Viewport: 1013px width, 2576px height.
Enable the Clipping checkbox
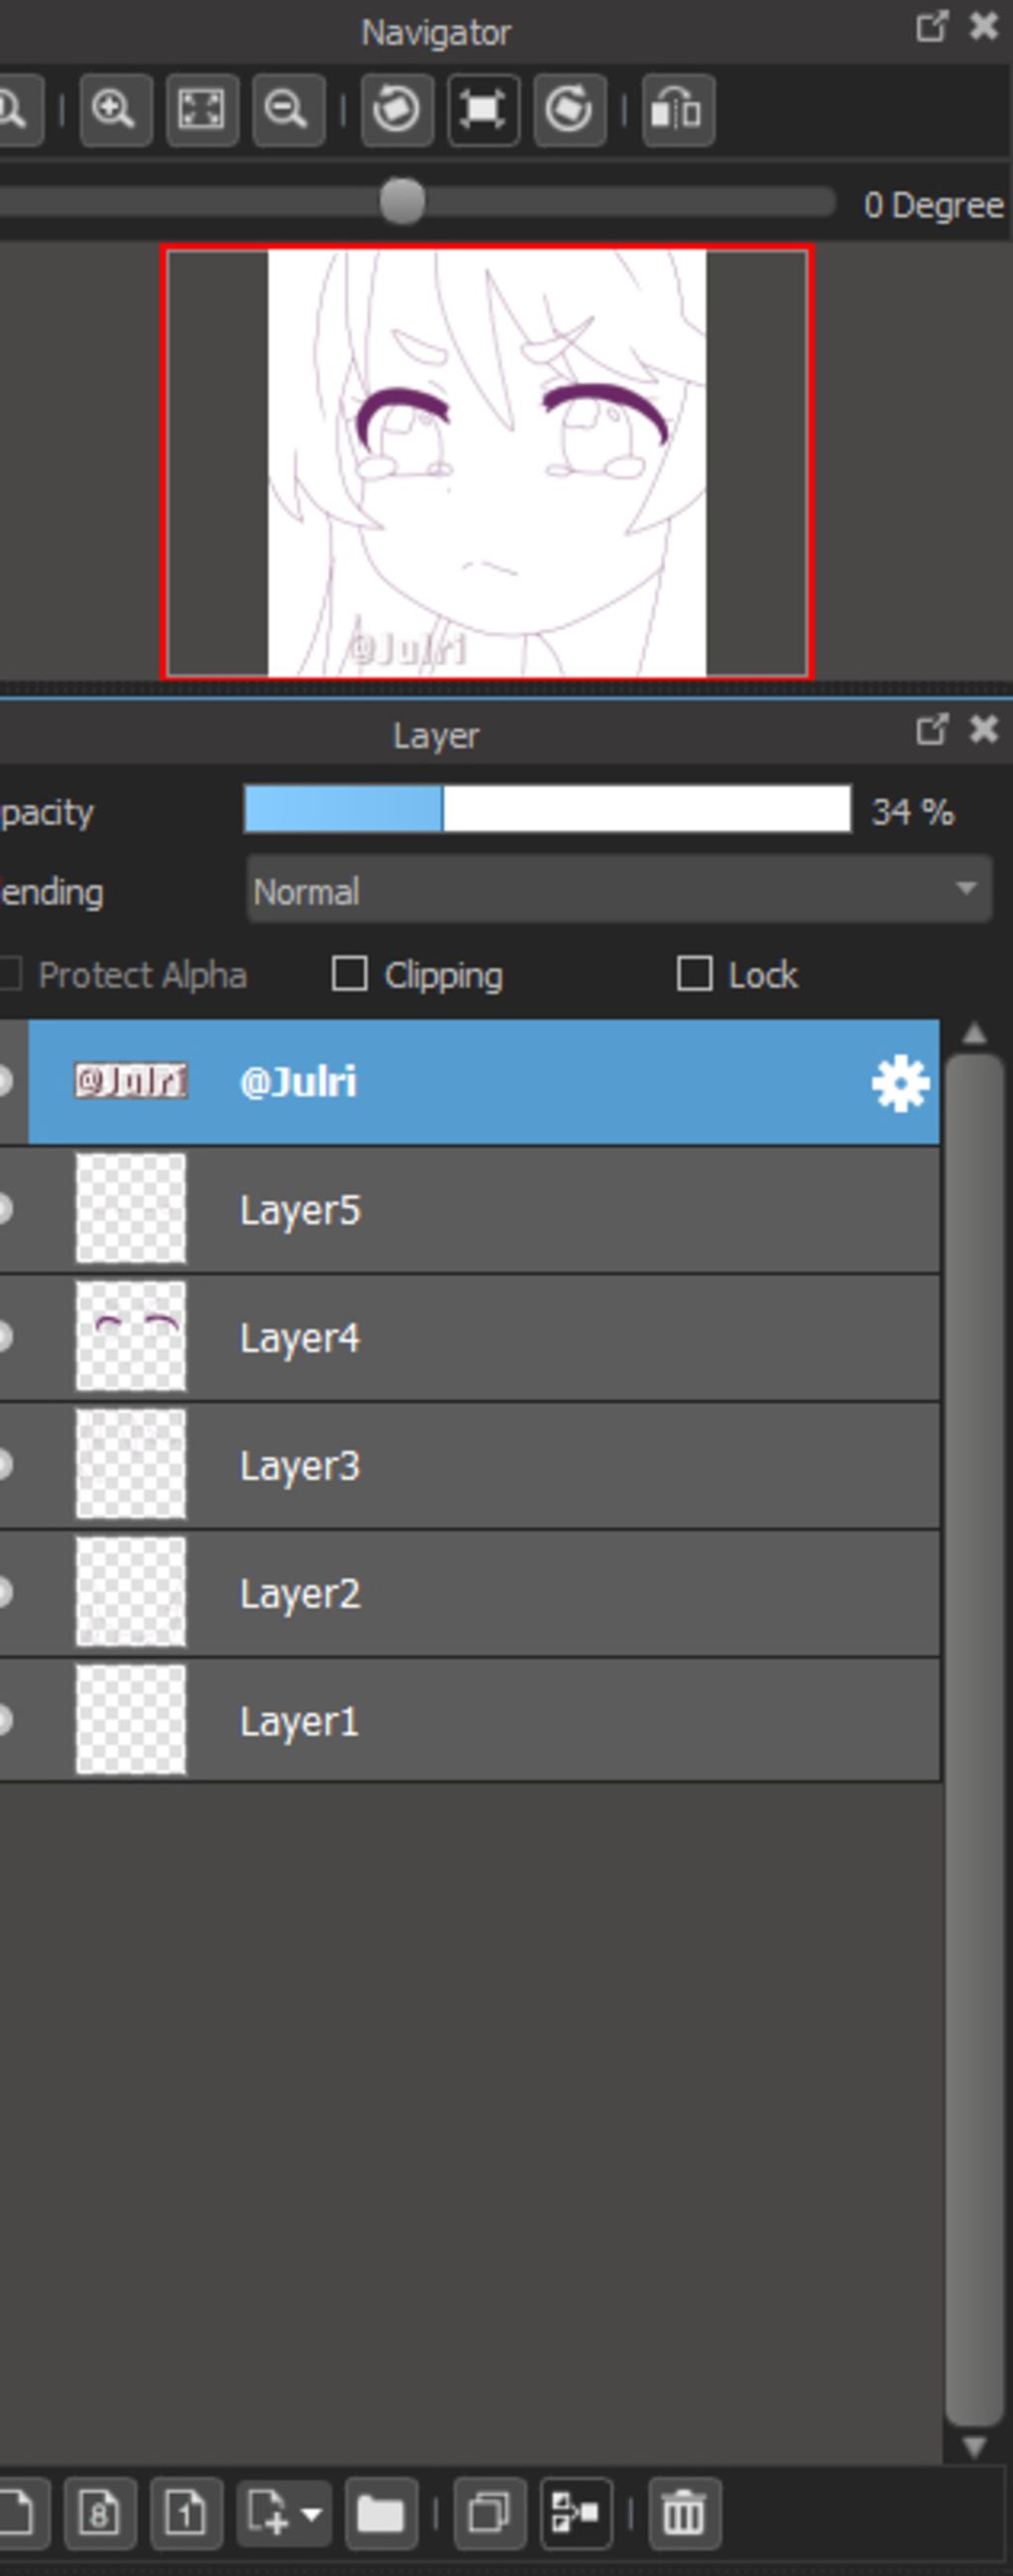pyautogui.click(x=349, y=973)
